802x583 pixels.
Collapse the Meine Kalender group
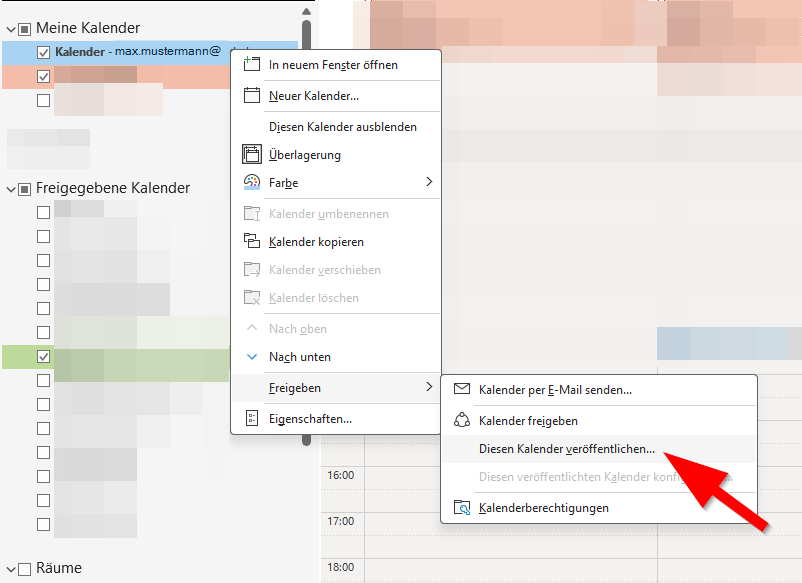click(9, 28)
